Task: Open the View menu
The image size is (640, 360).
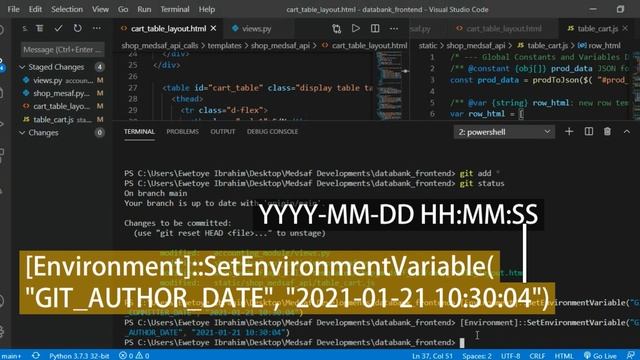Action: 100,9
